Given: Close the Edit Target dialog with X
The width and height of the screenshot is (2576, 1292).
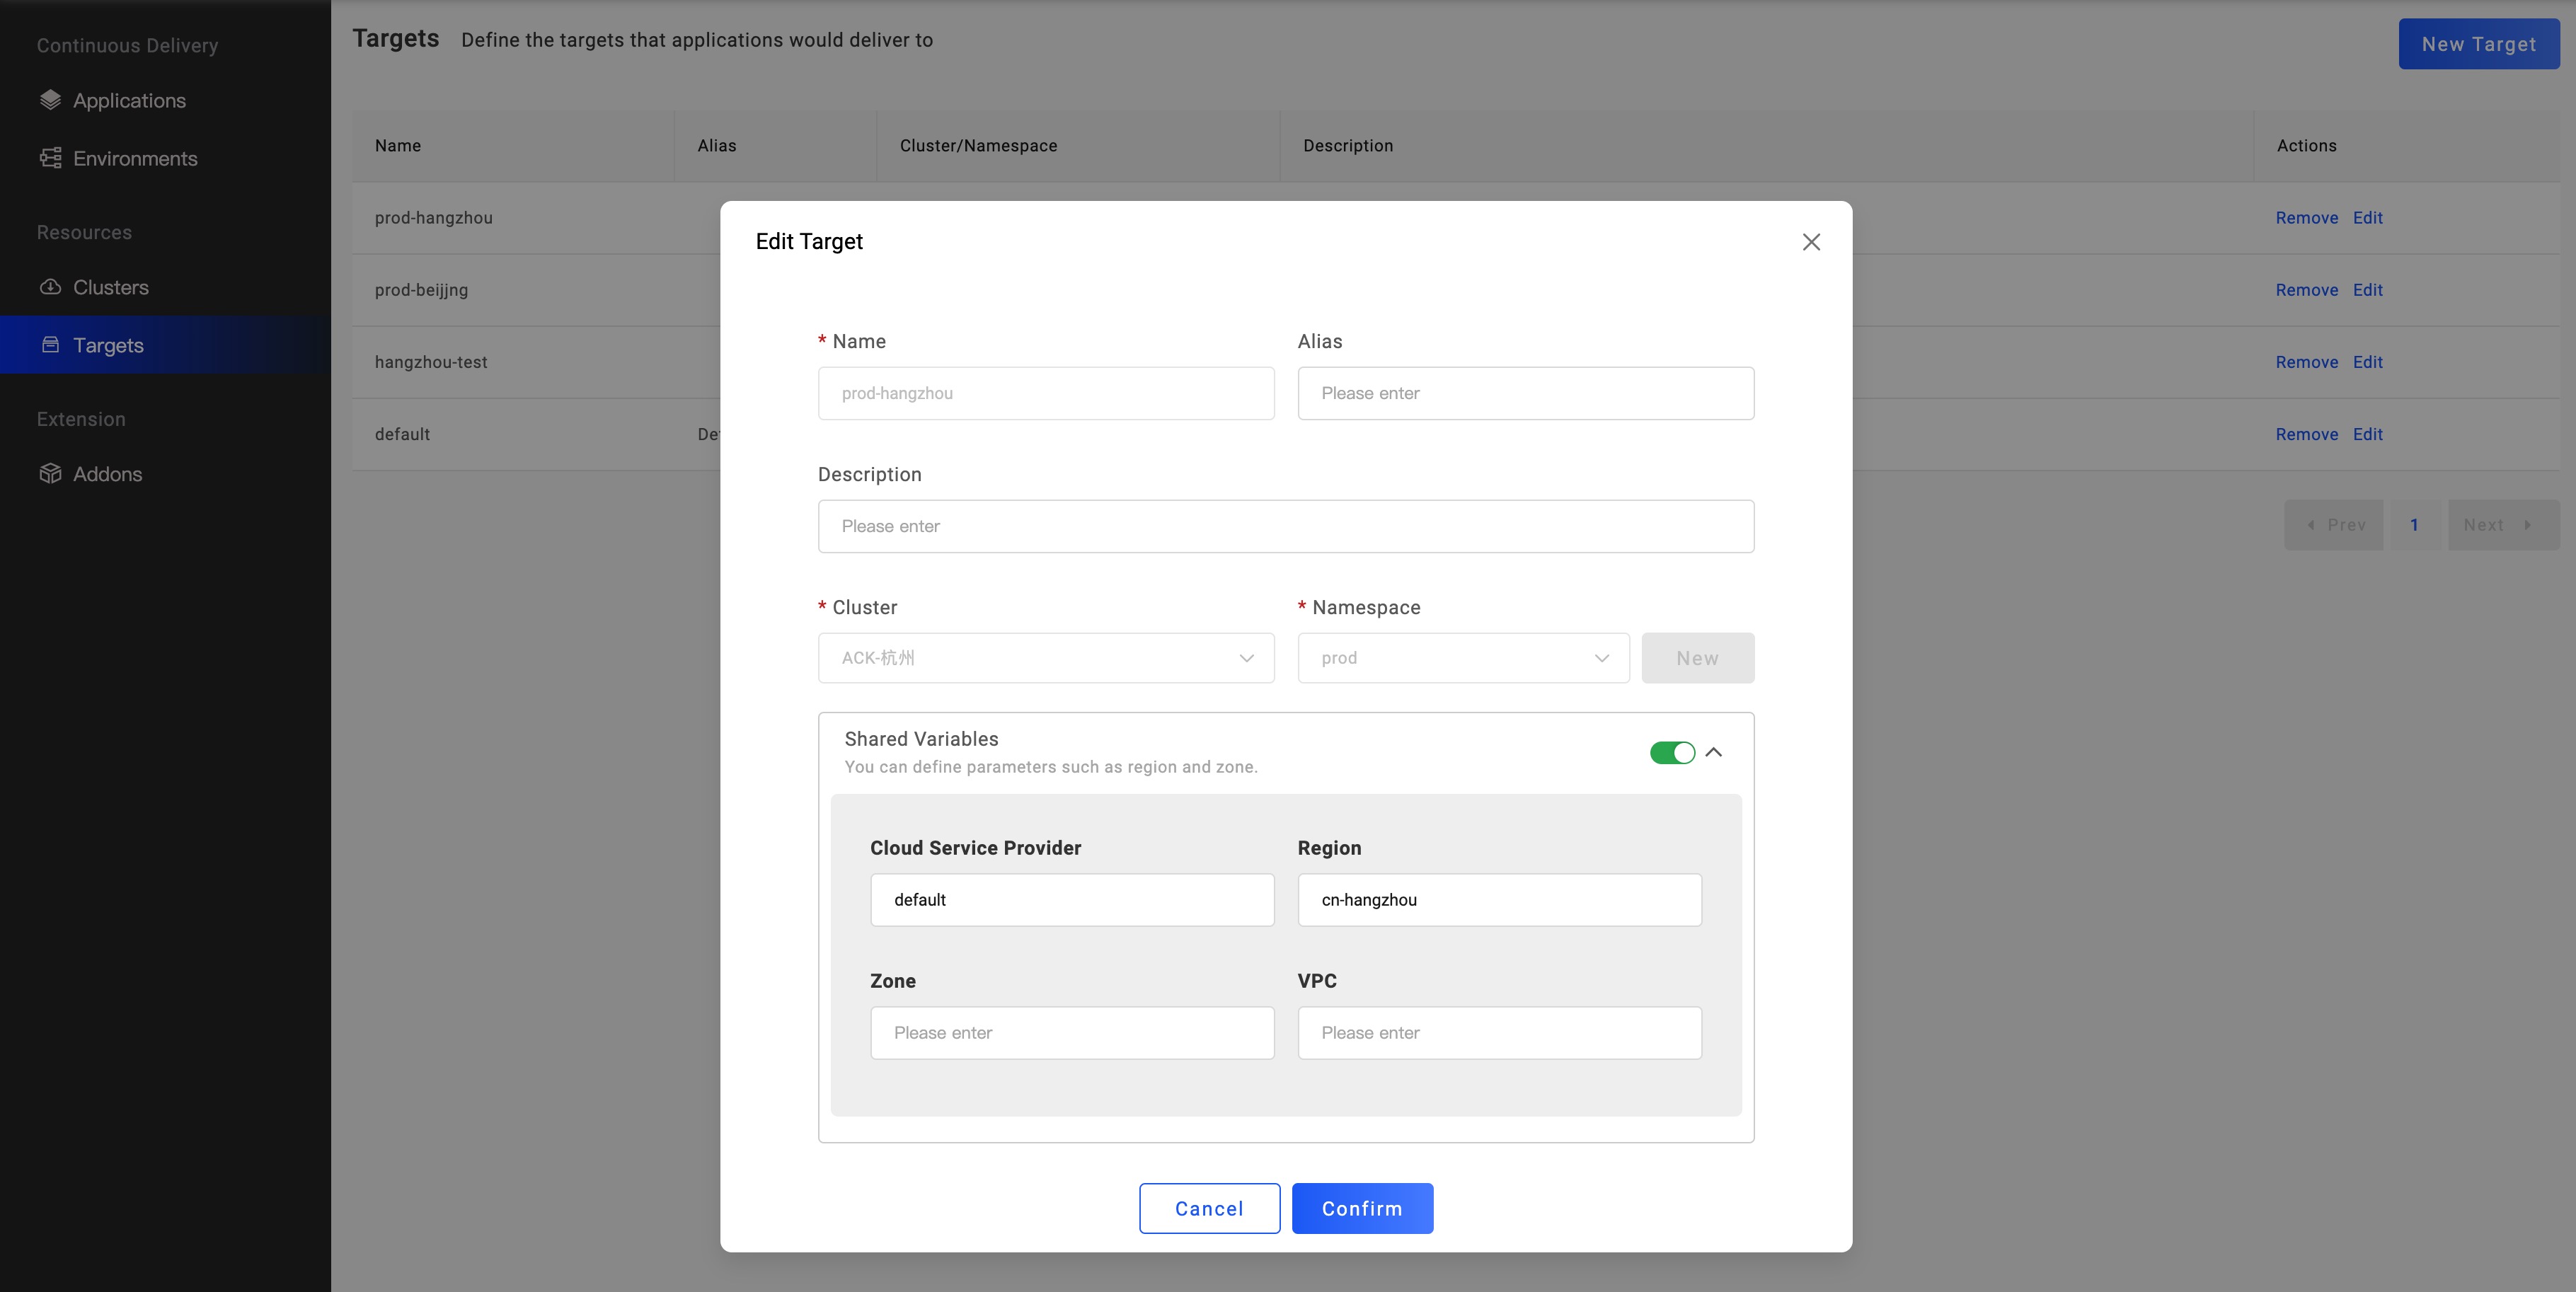Looking at the screenshot, I should pos(1811,242).
